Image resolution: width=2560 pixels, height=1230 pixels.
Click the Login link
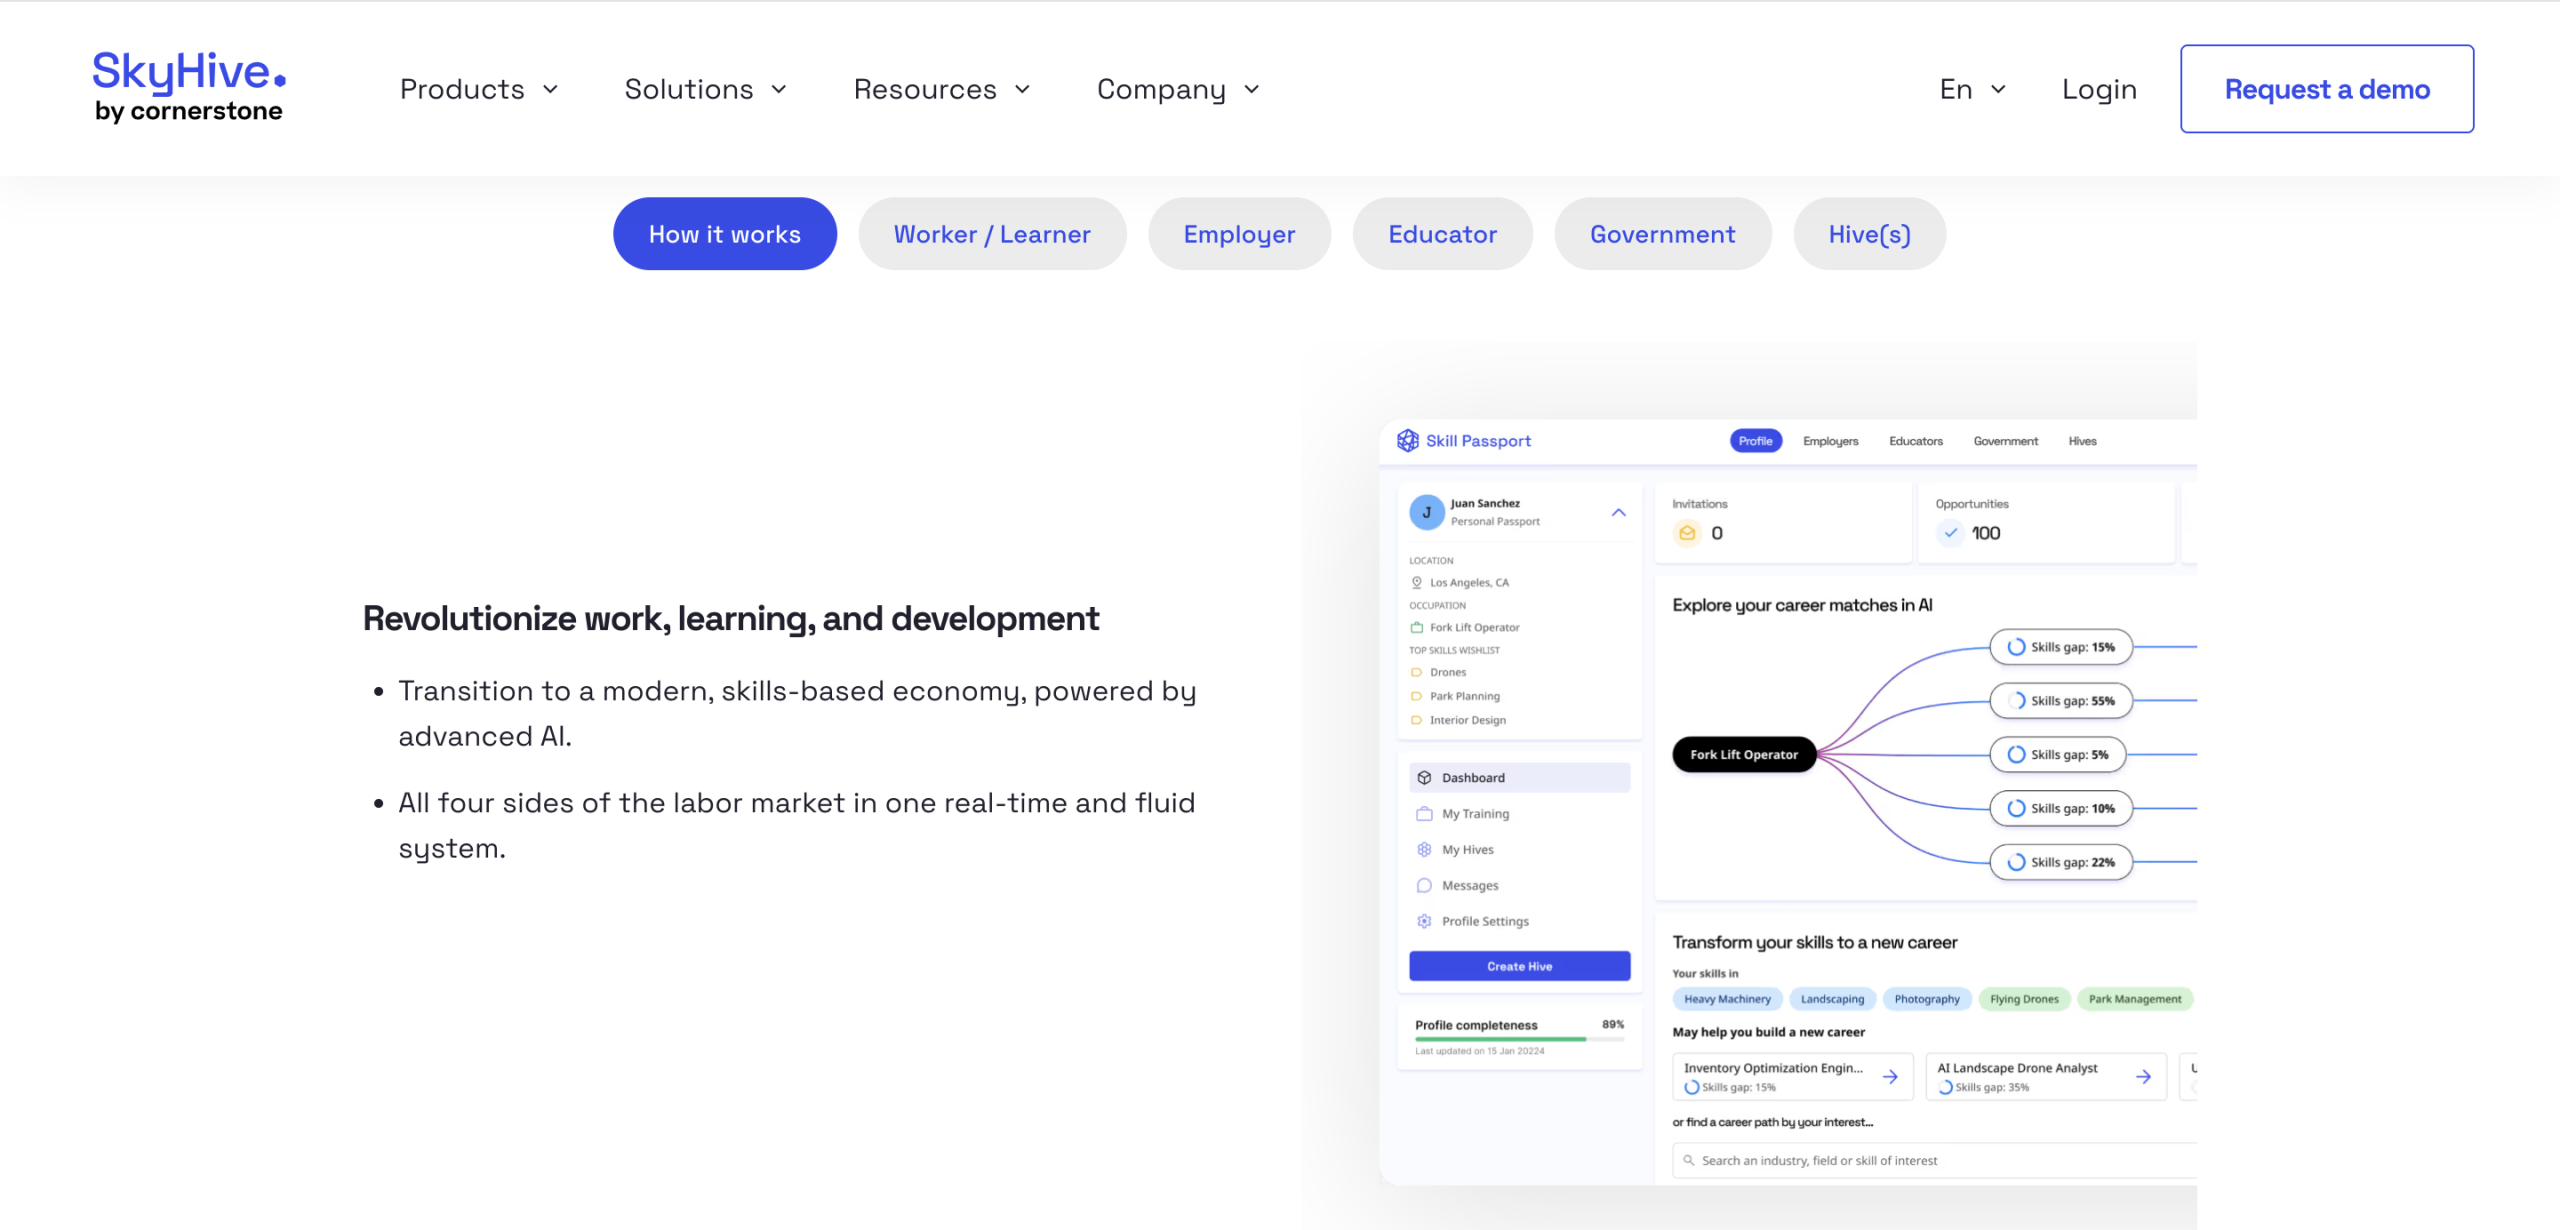coord(2099,89)
